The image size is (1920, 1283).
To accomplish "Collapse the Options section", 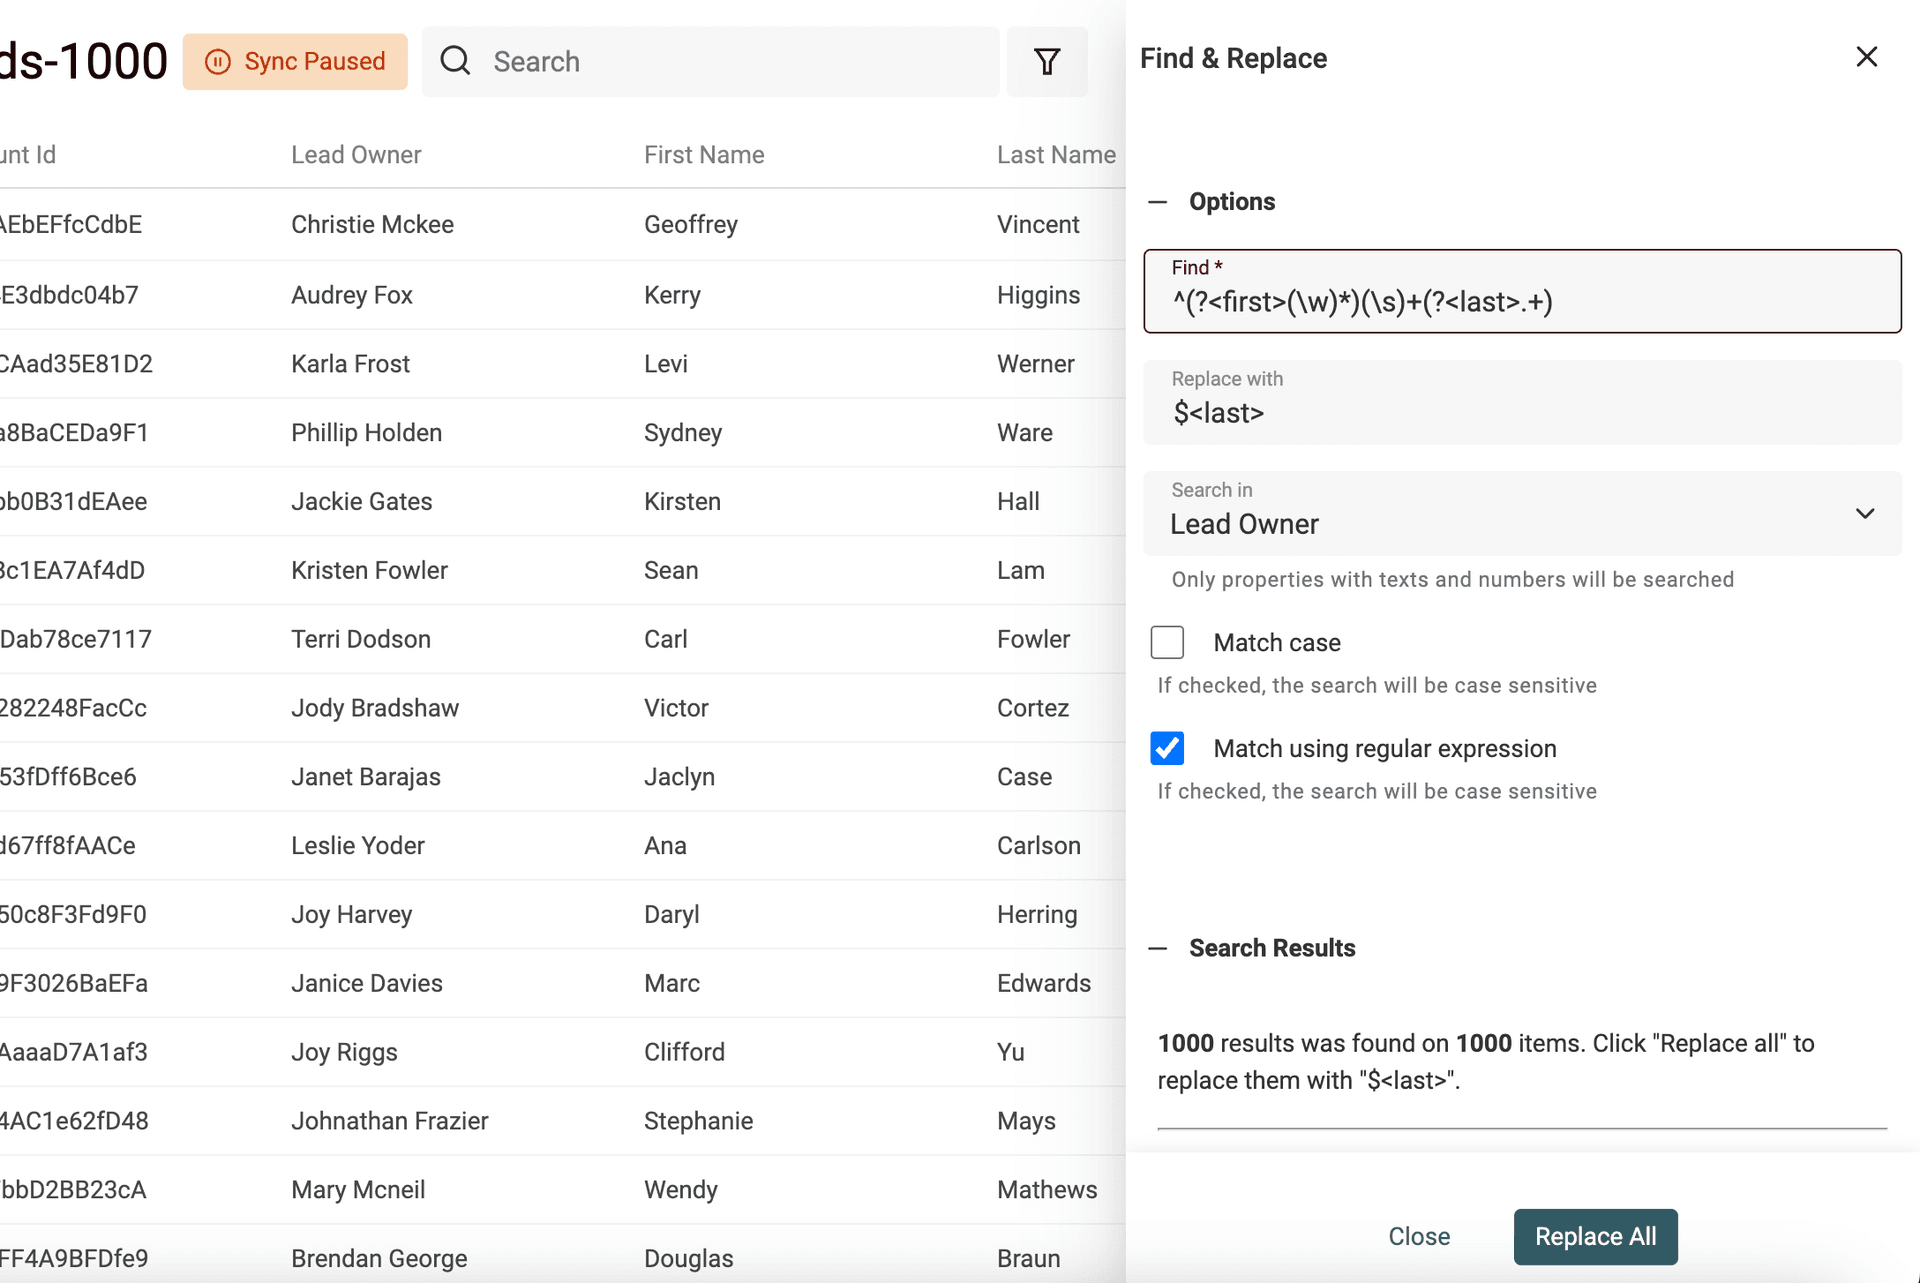I will [1158, 202].
